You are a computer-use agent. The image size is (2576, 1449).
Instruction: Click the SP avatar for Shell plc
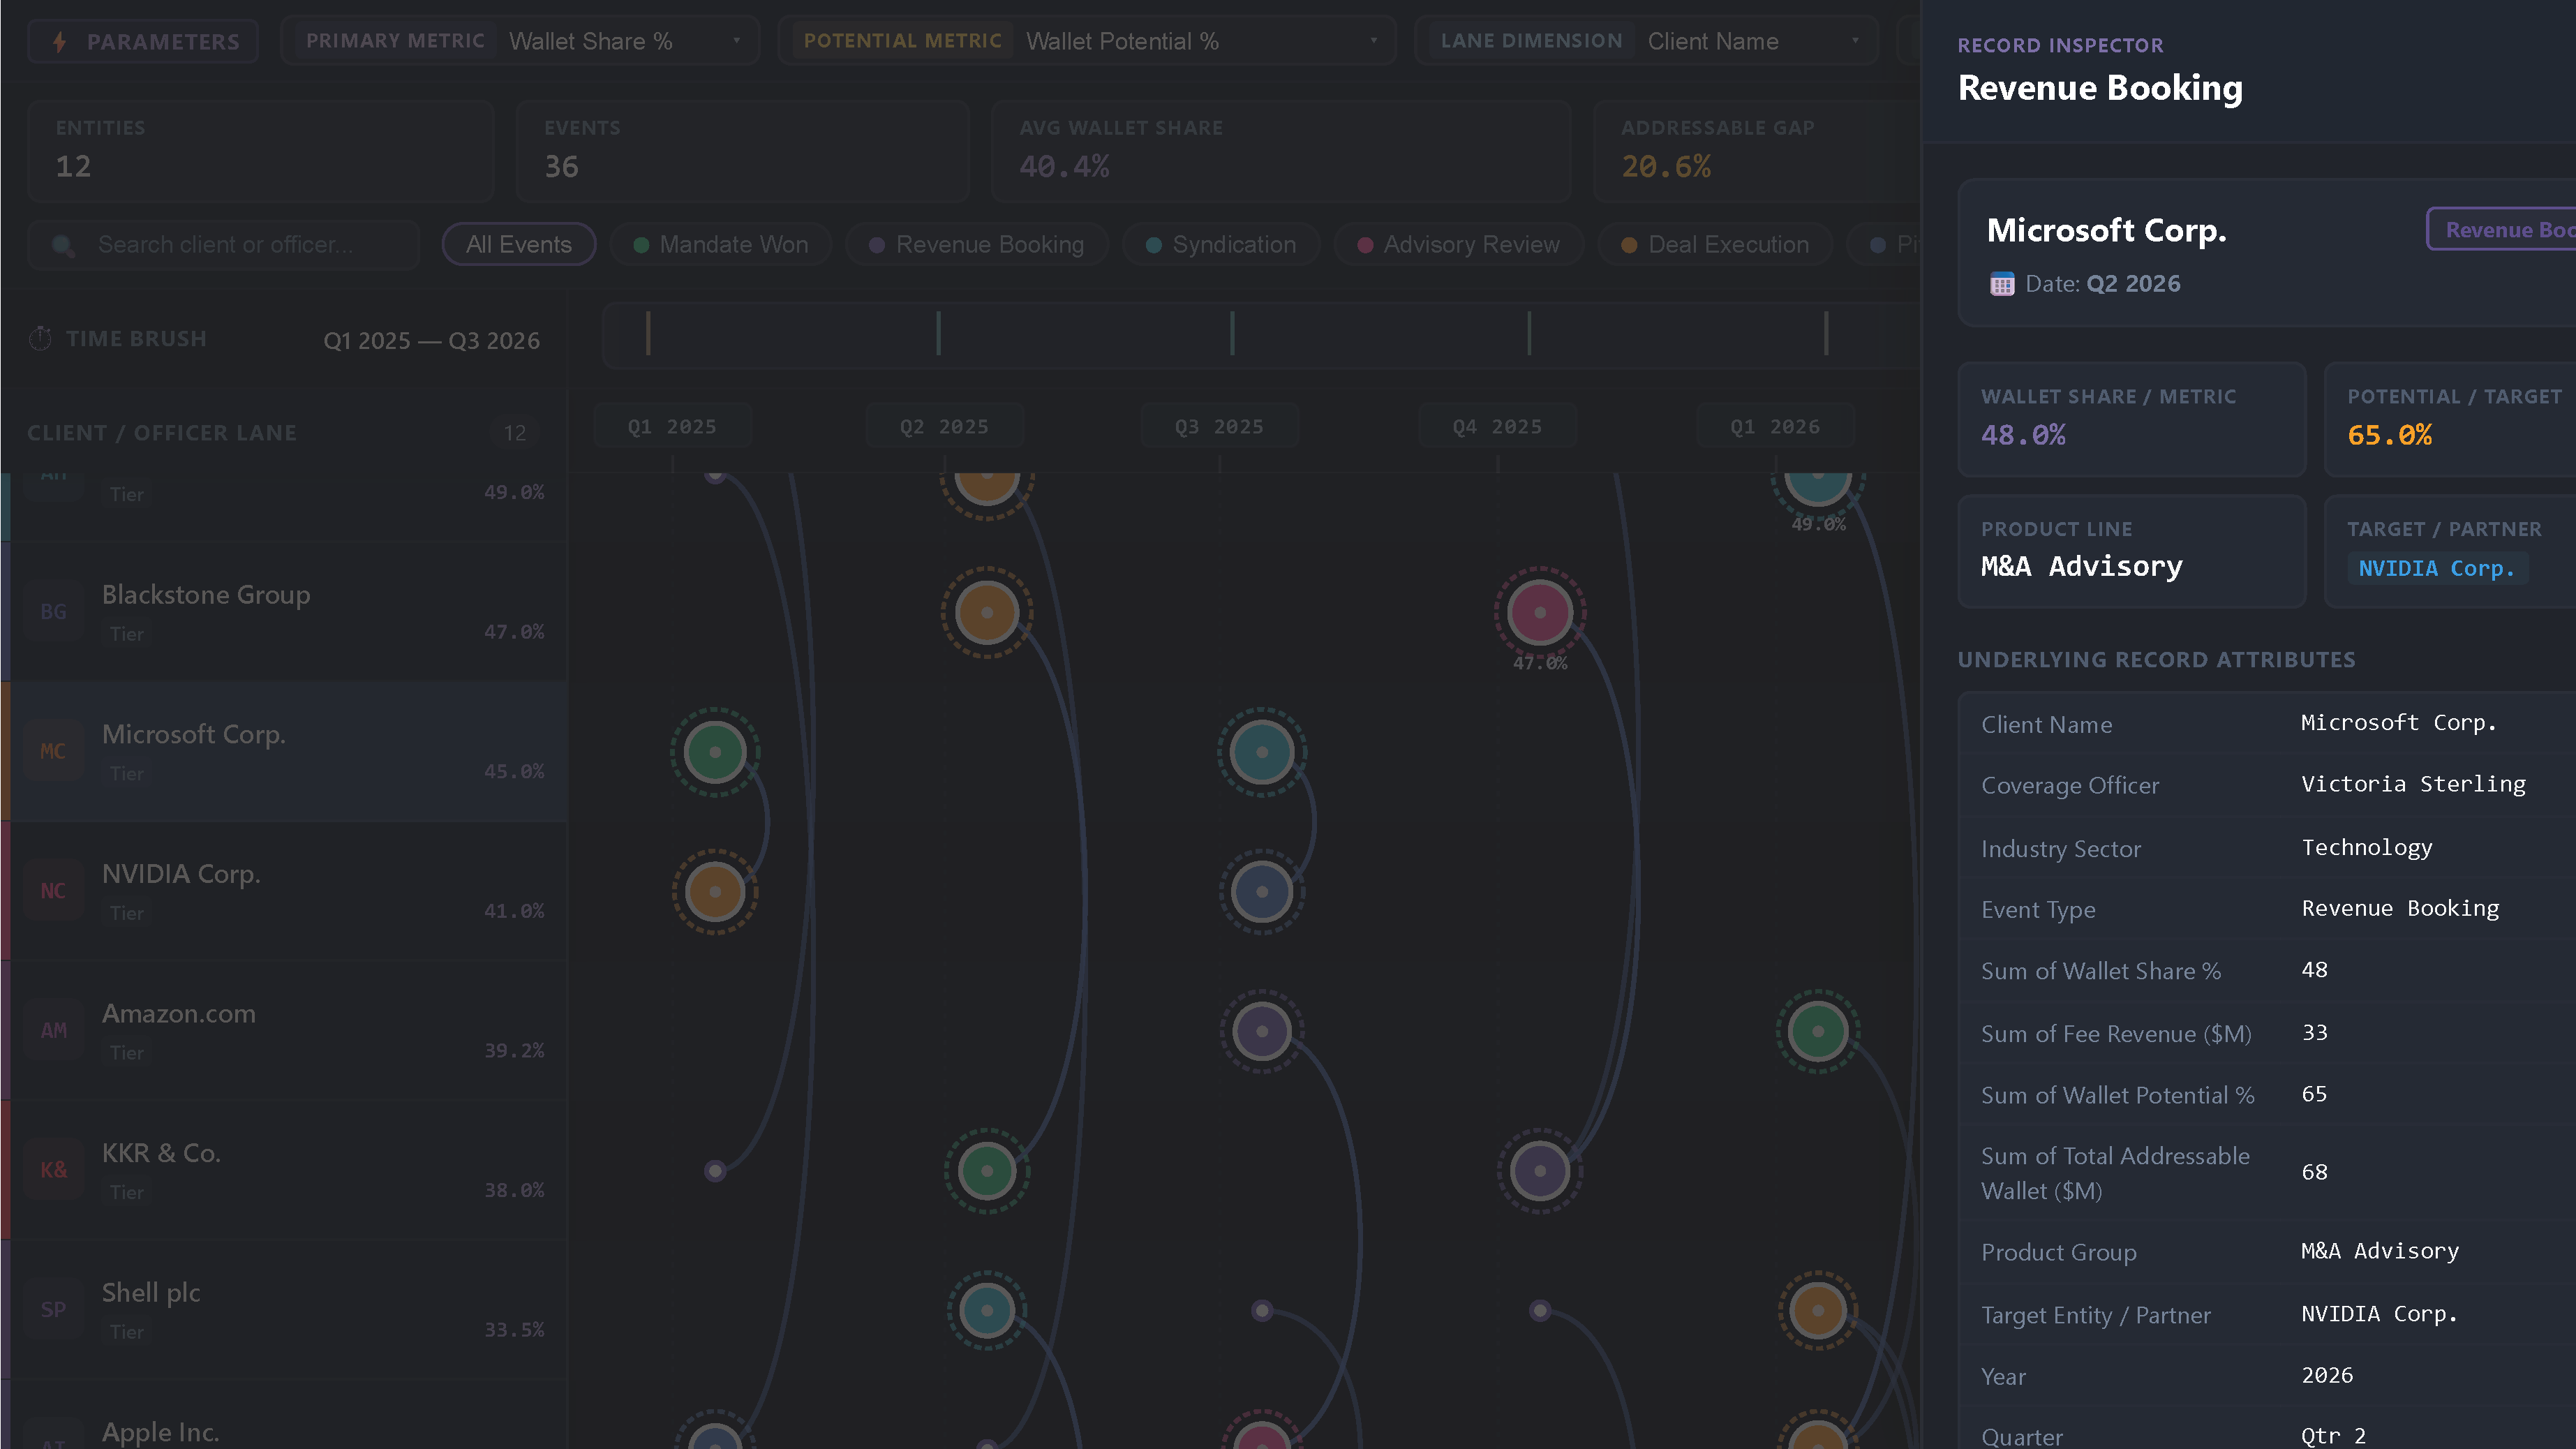pos(53,1310)
